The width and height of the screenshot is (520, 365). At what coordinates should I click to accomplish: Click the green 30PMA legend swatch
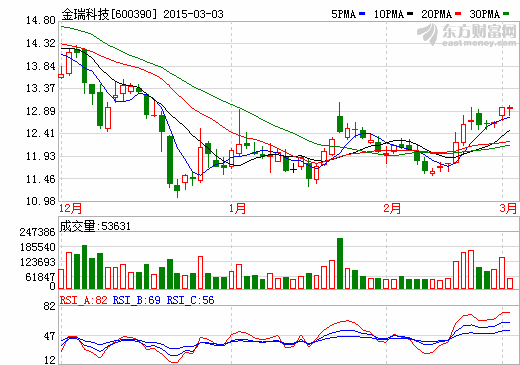pyautogui.click(x=506, y=14)
